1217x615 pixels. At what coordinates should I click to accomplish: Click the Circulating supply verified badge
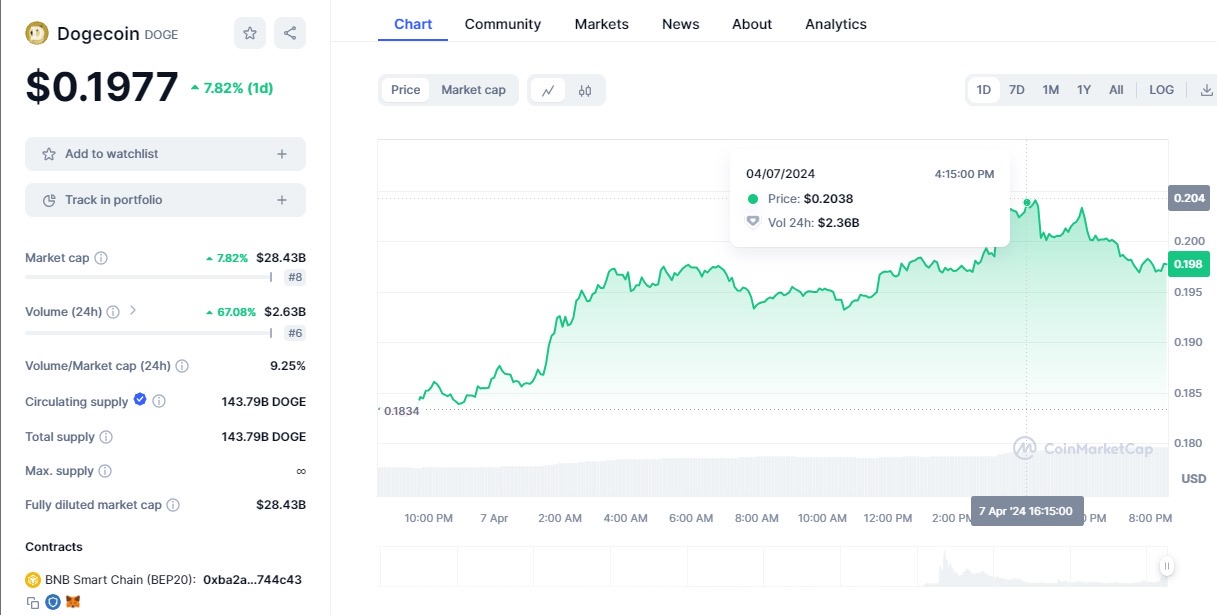tap(140, 400)
